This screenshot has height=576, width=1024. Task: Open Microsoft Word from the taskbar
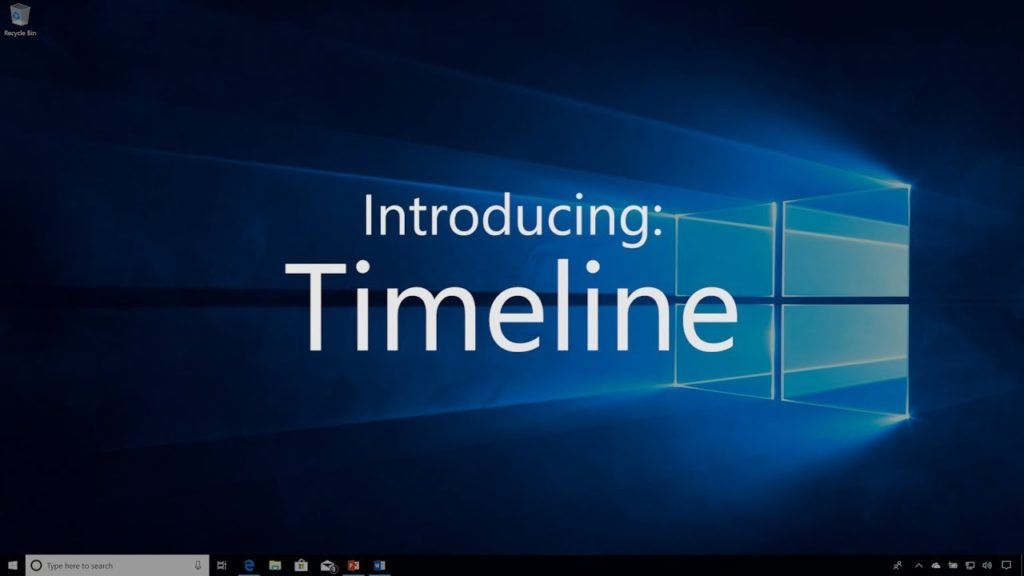click(x=378, y=565)
